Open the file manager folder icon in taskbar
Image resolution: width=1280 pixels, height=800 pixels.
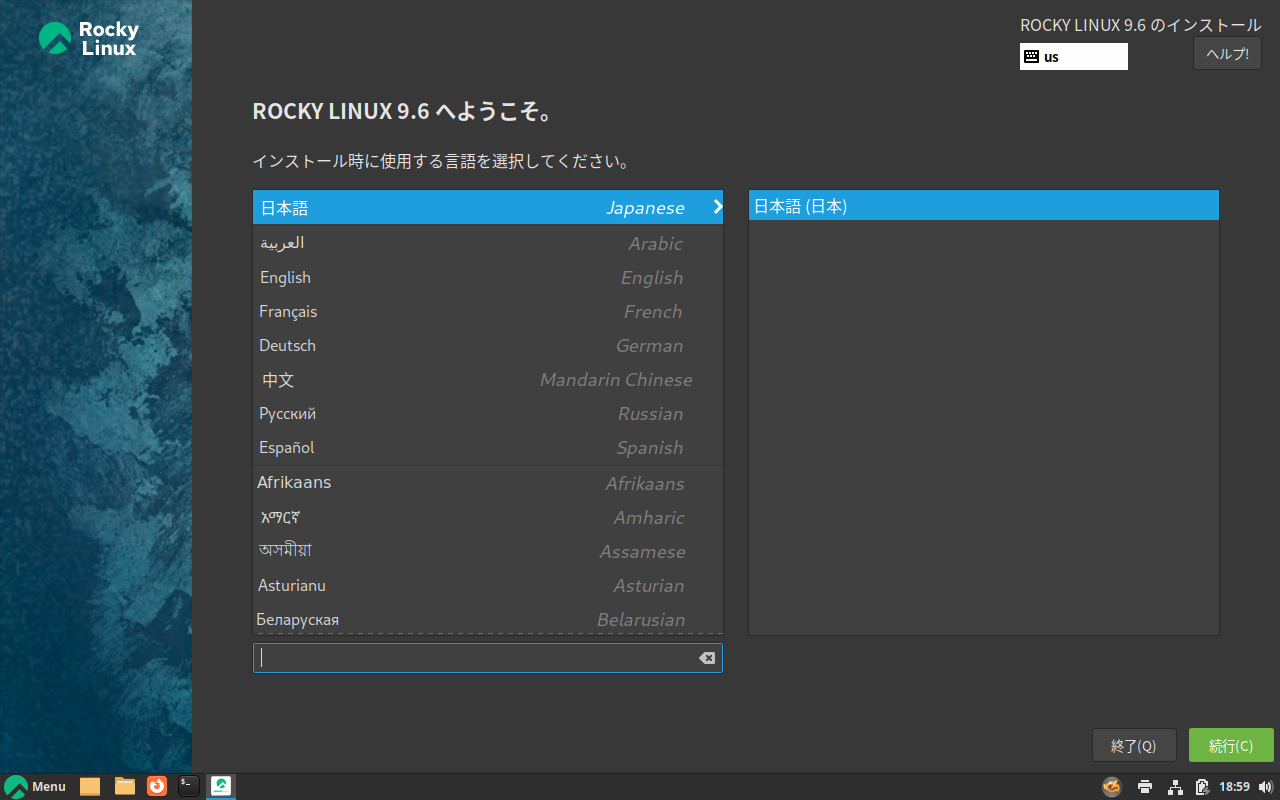125,786
